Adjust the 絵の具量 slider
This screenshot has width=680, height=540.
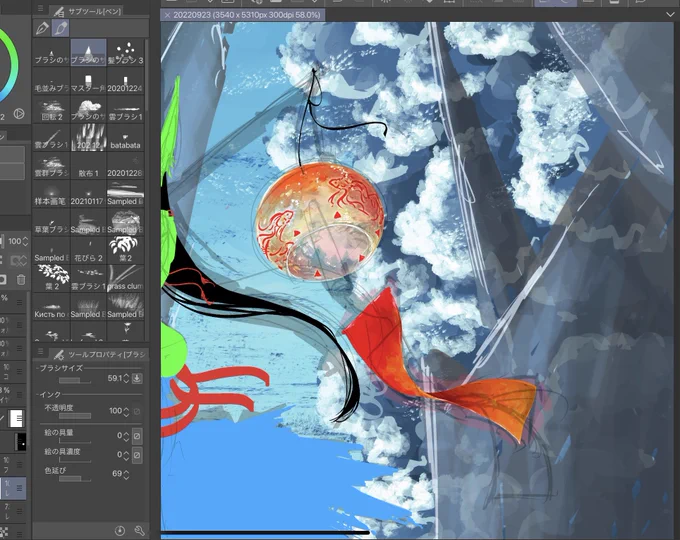coord(75,441)
